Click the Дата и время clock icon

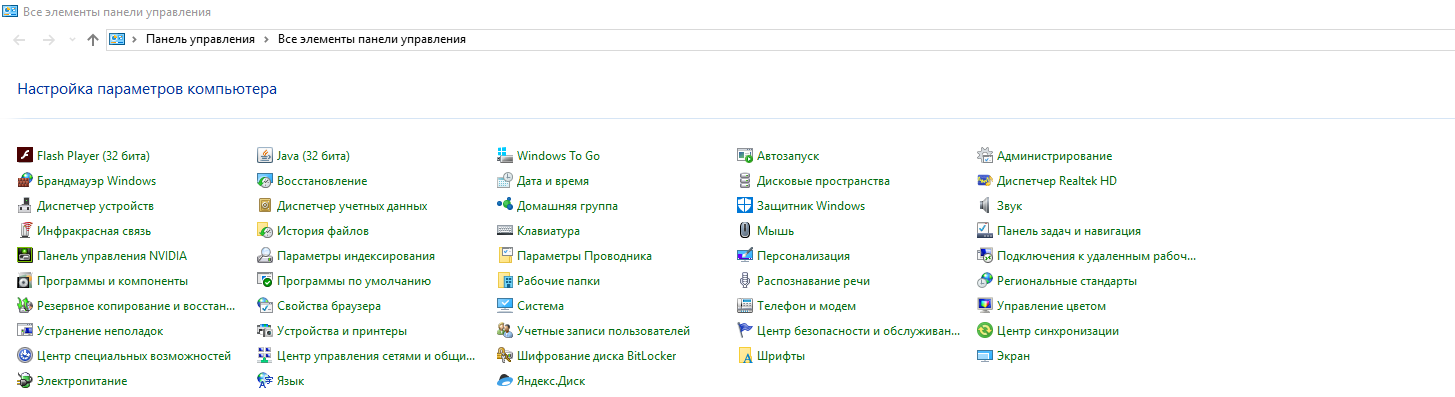(x=505, y=180)
